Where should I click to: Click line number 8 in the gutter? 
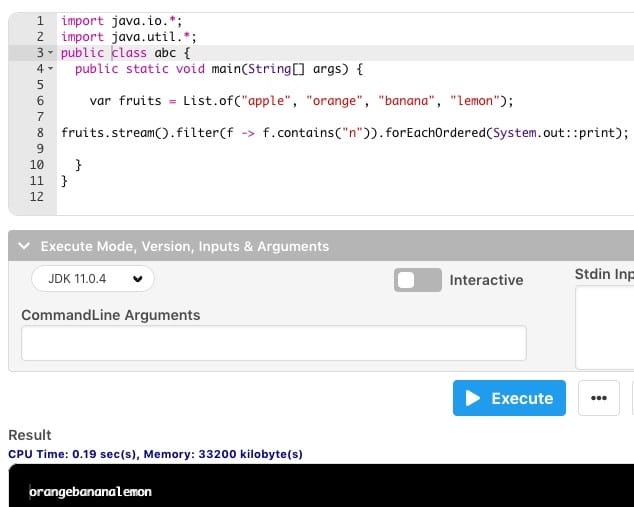pyautogui.click(x=39, y=133)
